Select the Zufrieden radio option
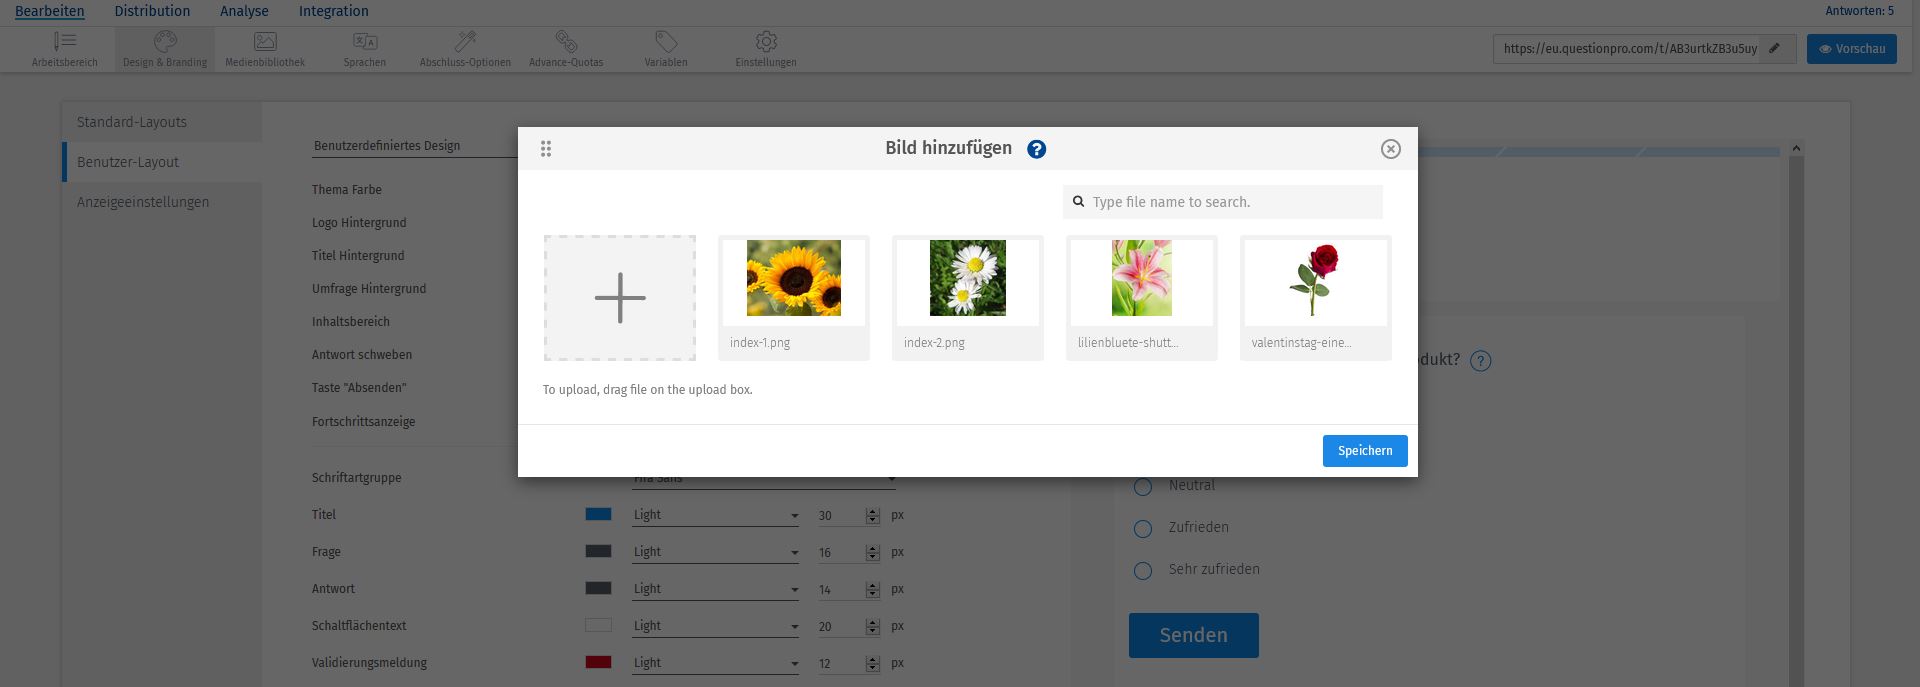Screen dimensions: 1920x687 coord(1143,529)
